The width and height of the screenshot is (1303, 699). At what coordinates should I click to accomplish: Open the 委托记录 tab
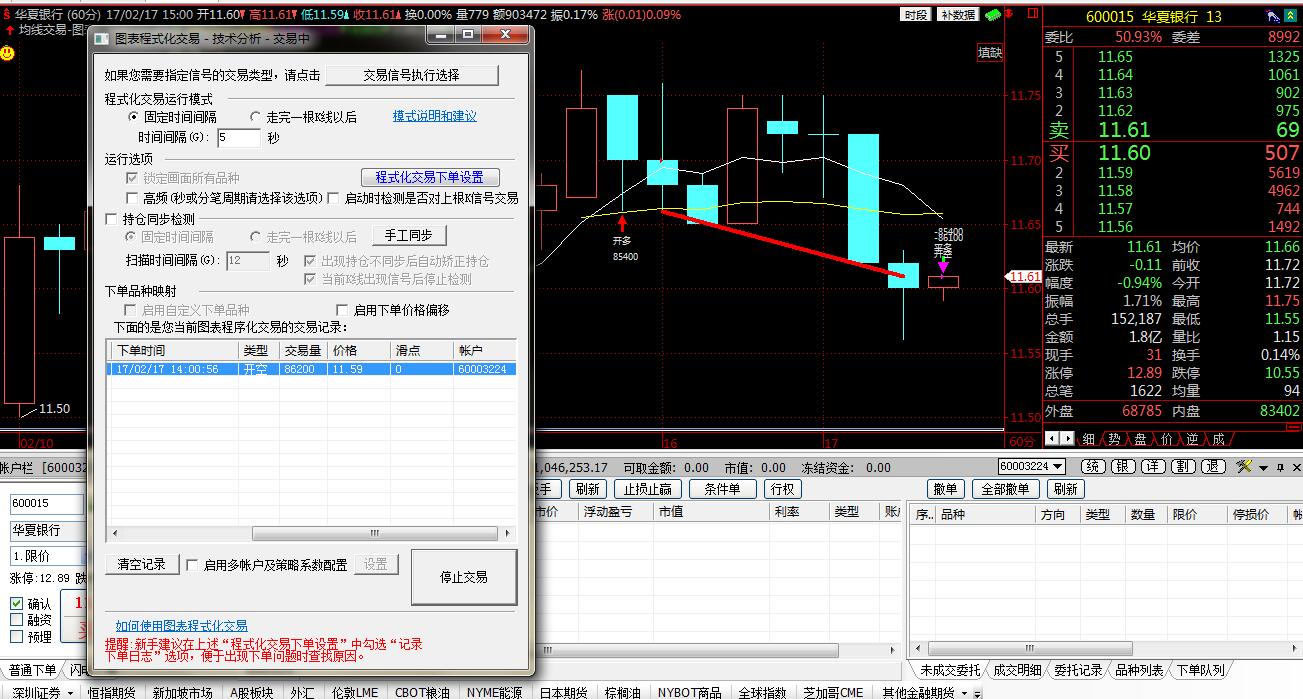[1078, 670]
